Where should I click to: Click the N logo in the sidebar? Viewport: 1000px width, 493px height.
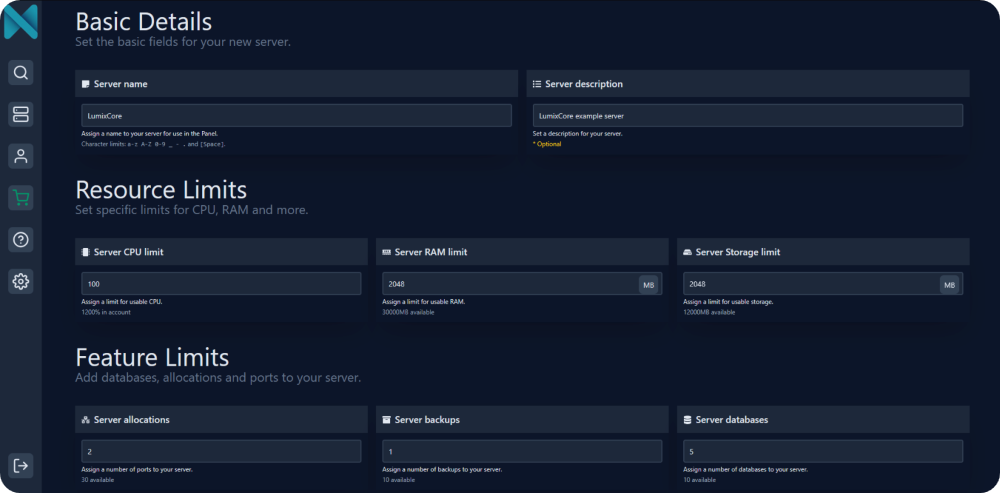click(x=20, y=21)
